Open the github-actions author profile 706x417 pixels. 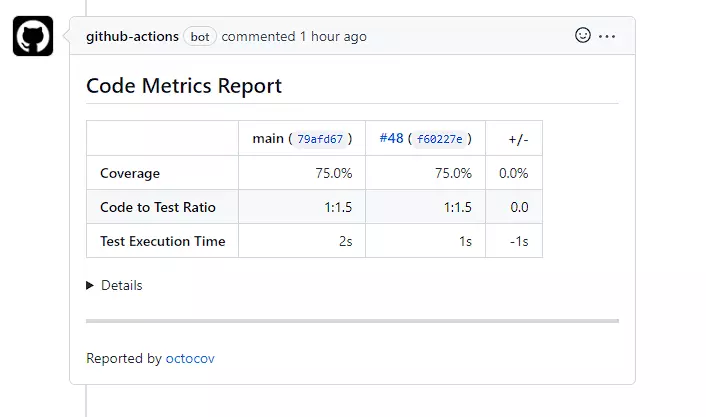pyautogui.click(x=132, y=36)
